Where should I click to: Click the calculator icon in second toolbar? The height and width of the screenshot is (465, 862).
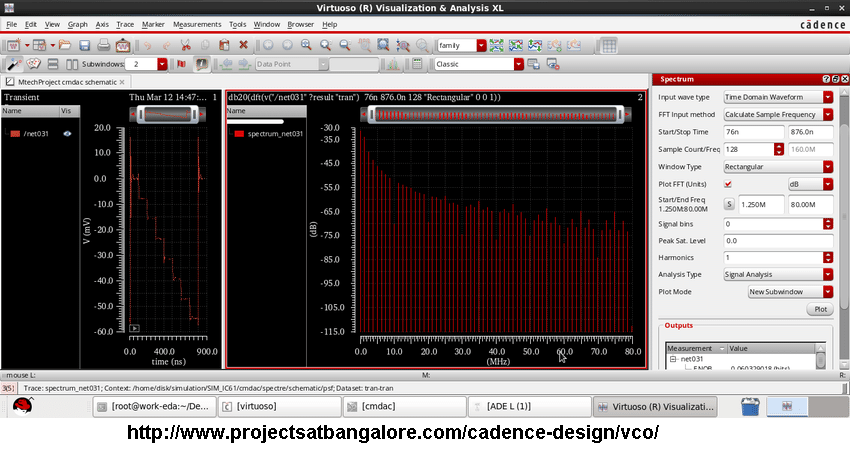pos(417,64)
